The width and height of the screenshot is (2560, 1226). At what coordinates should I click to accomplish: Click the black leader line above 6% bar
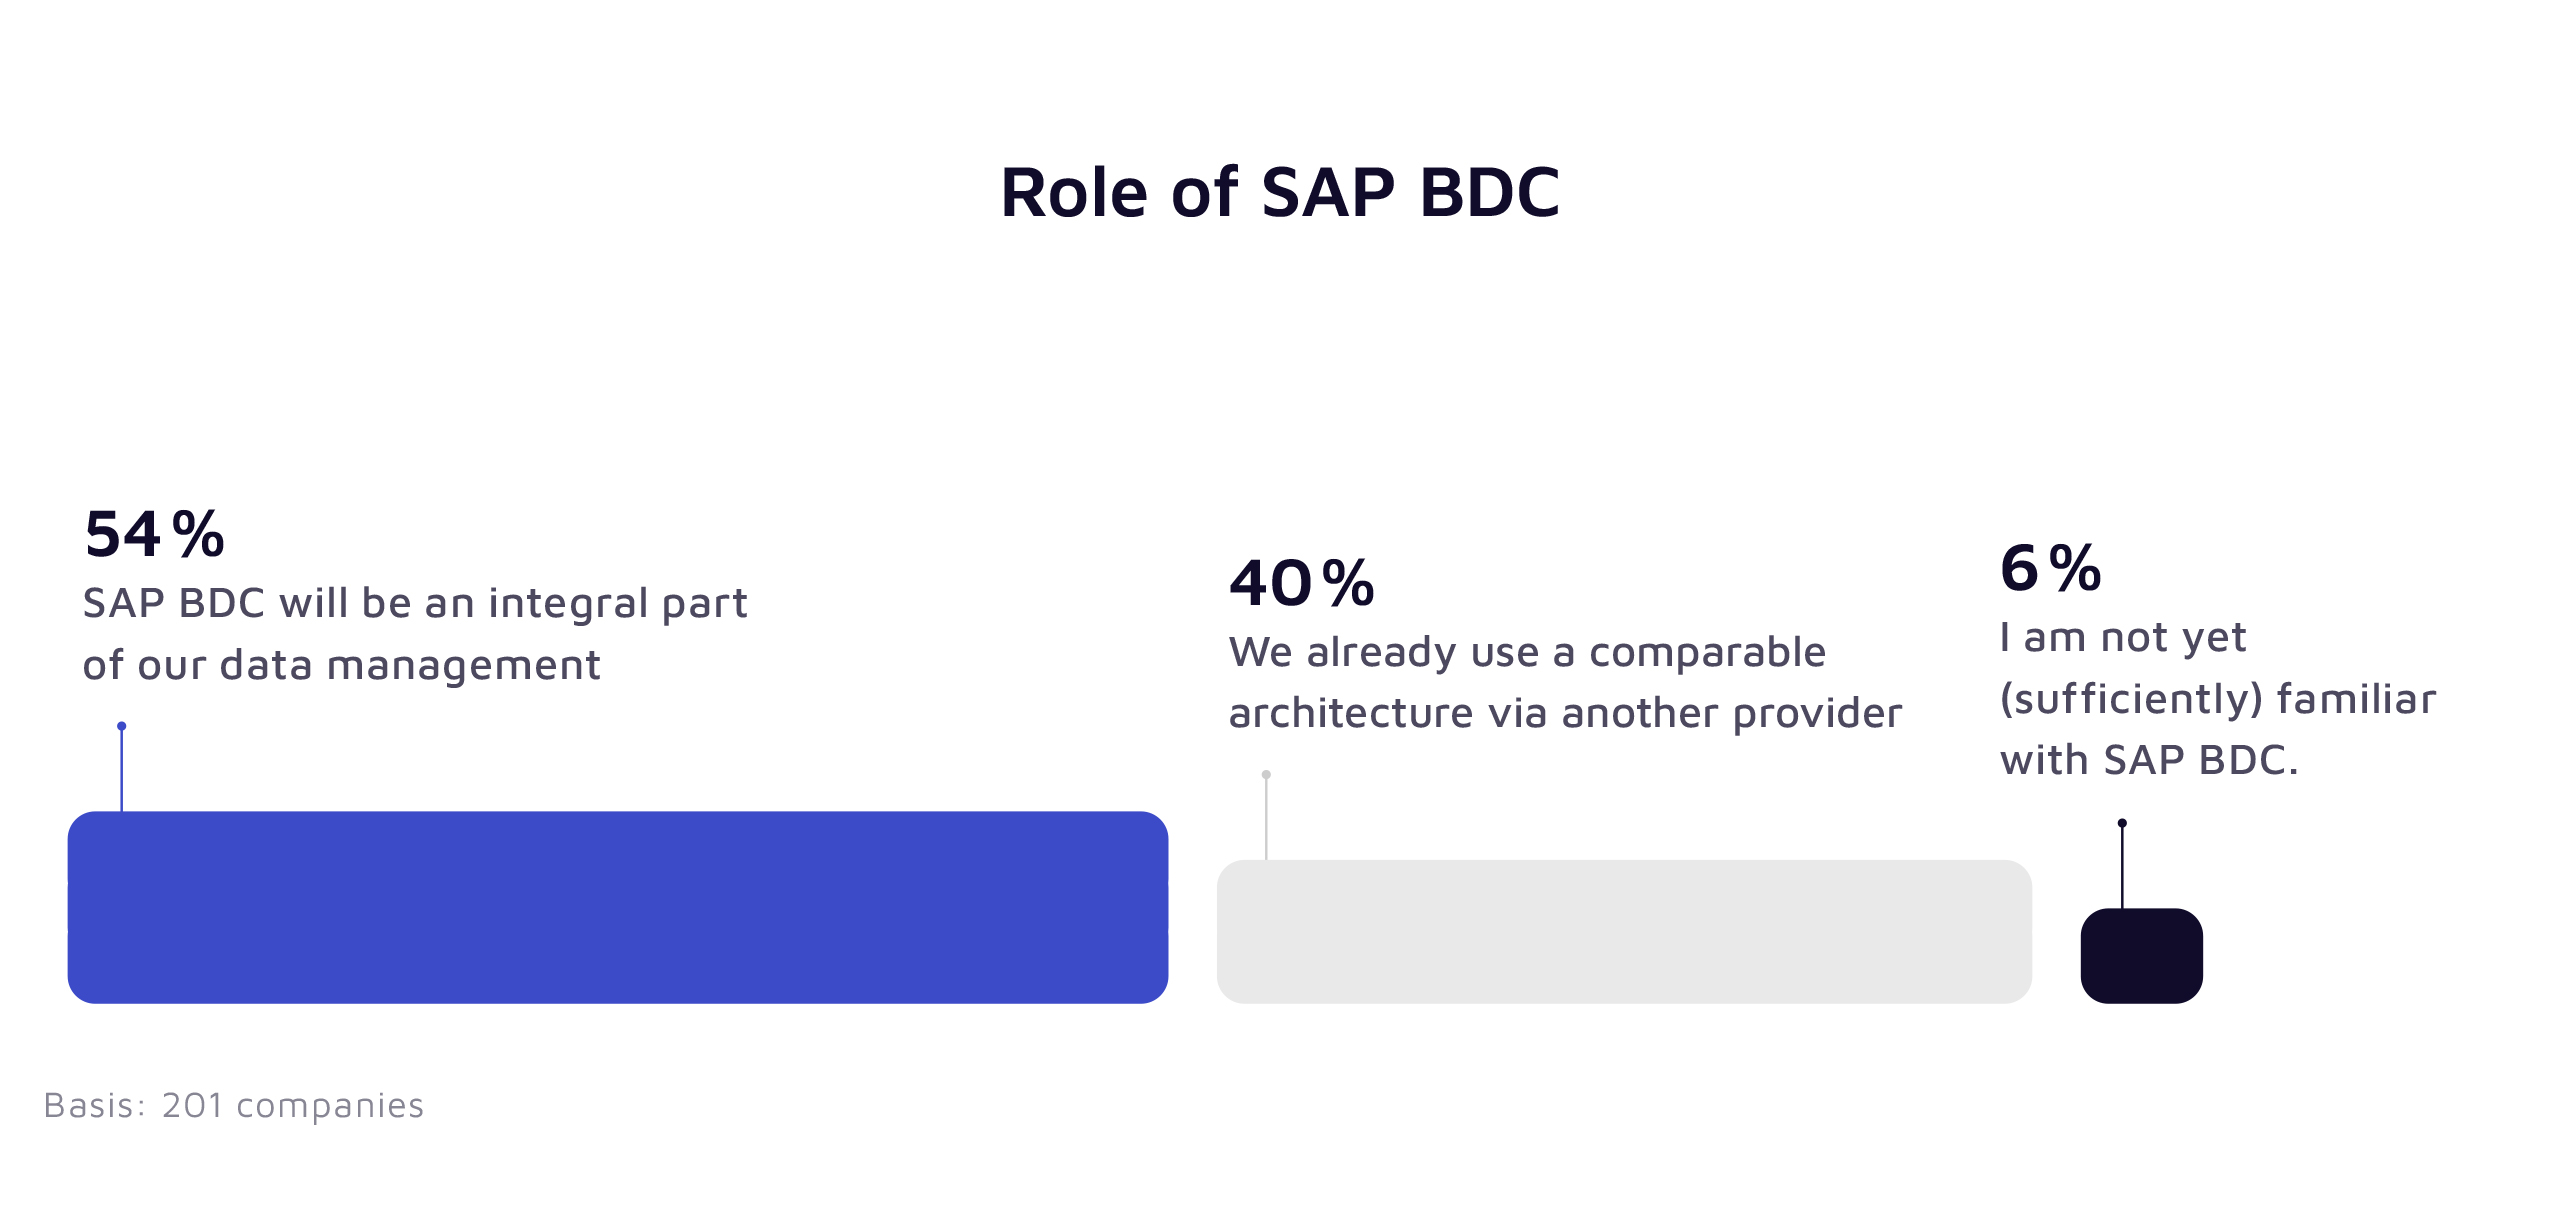2122,868
